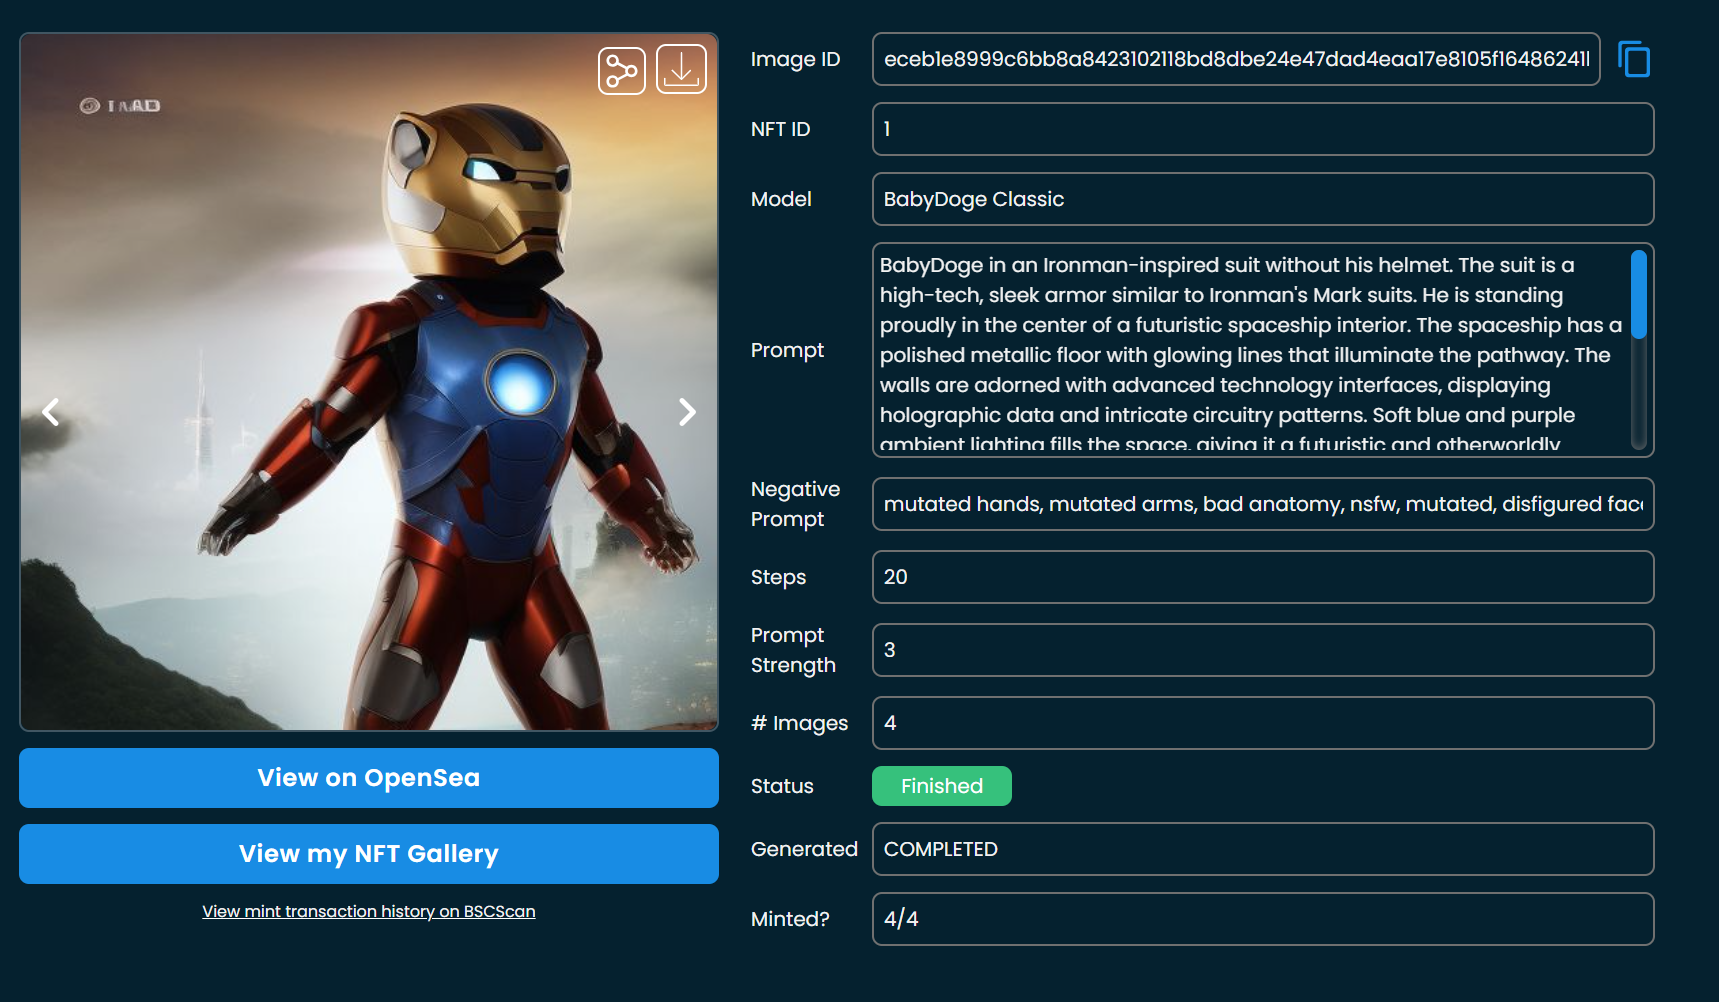The image size is (1719, 1002).
Task: Copy the Image ID to clipboard
Action: [x=1634, y=60]
